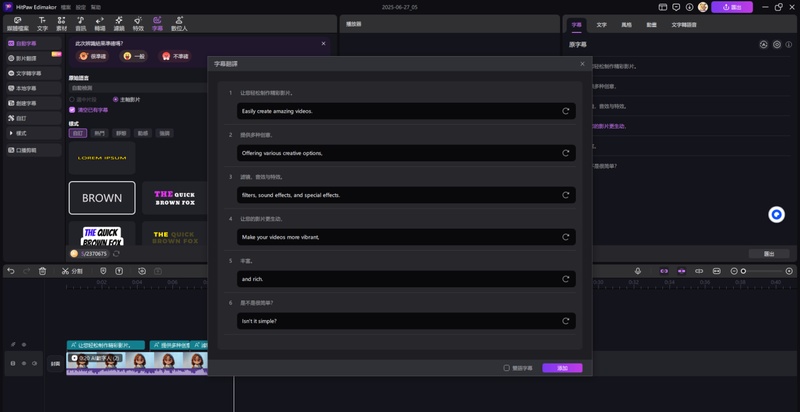Open the 檔案 menu in title bar
The height and width of the screenshot is (412, 800).
pyautogui.click(x=68, y=6)
